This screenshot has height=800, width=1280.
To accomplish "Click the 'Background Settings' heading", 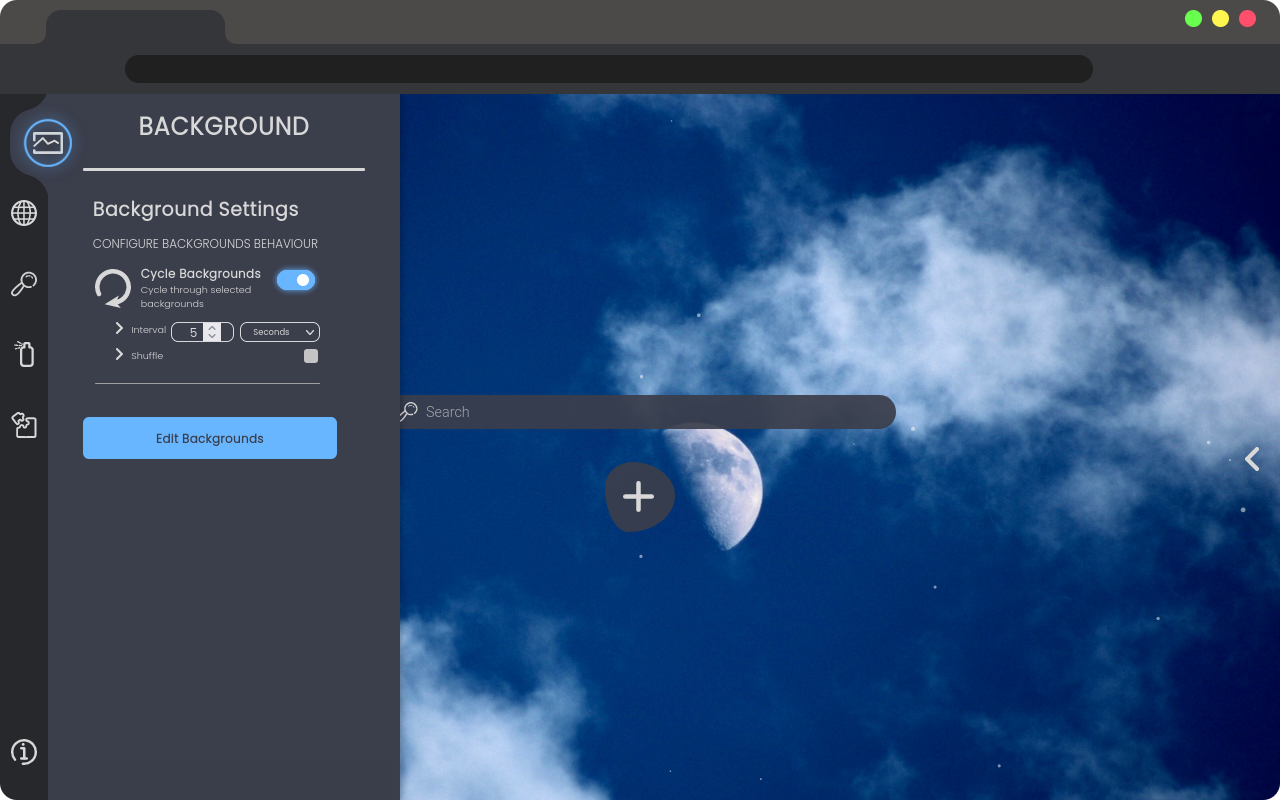I will 196,209.
